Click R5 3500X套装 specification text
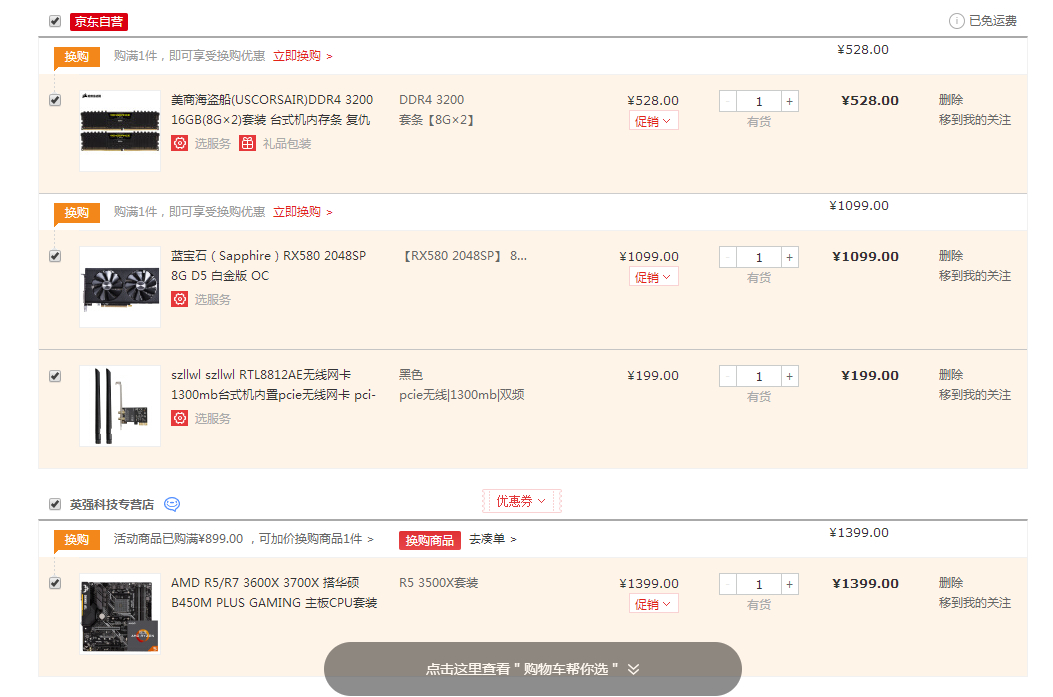Image resolution: width=1053 pixels, height=697 pixels. coord(439,582)
